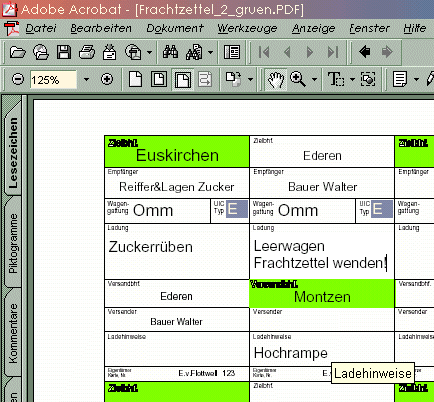Select the Zoom magnifier tool
The height and width of the screenshot is (402, 434).
pyautogui.click(x=298, y=79)
